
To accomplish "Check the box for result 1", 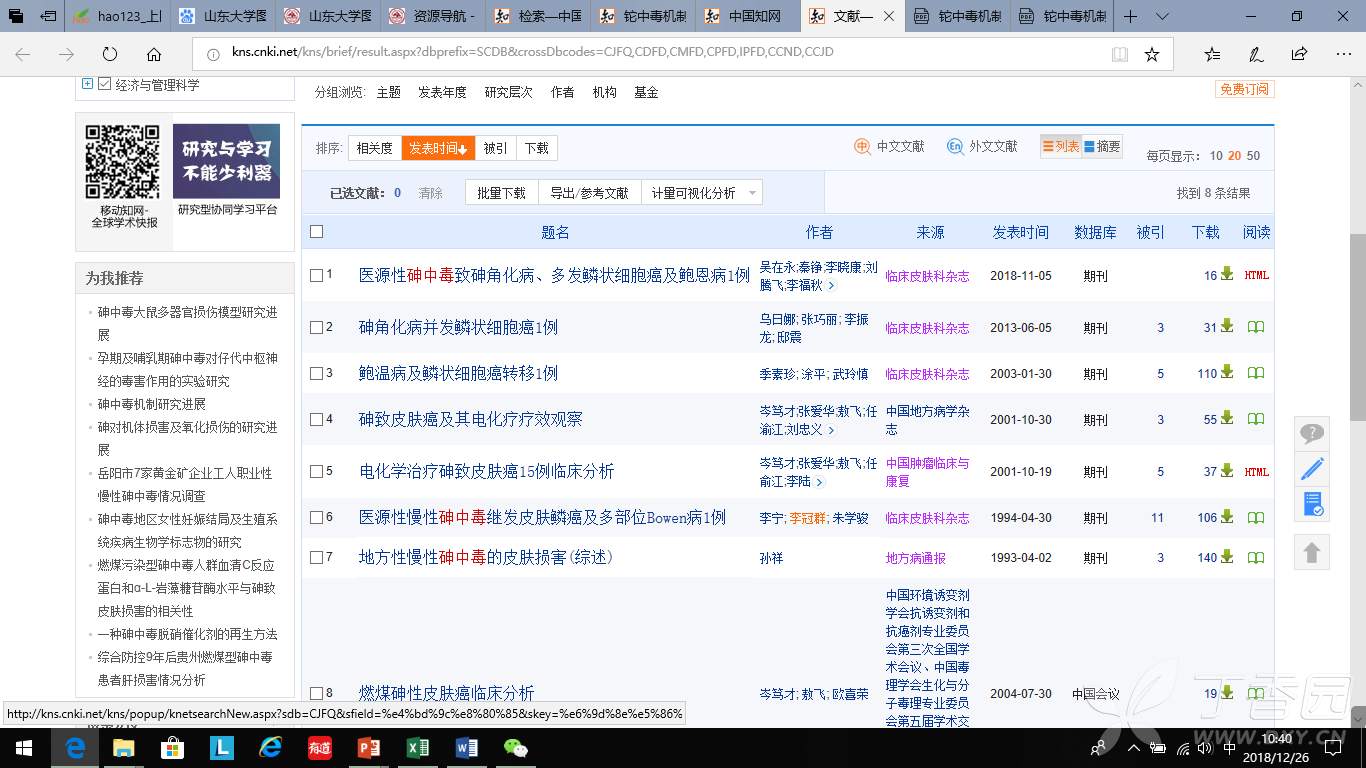I will [317, 275].
